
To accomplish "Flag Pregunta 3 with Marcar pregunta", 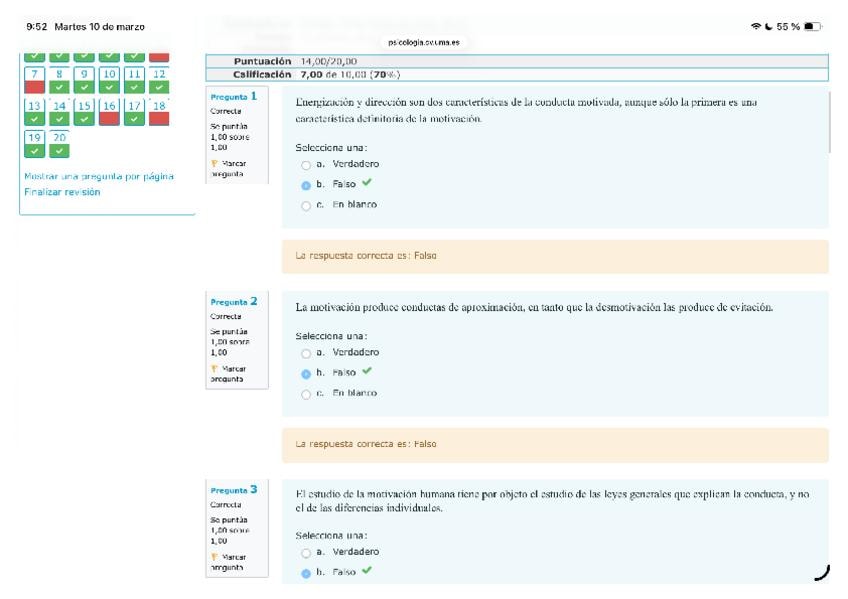I will (228, 562).
